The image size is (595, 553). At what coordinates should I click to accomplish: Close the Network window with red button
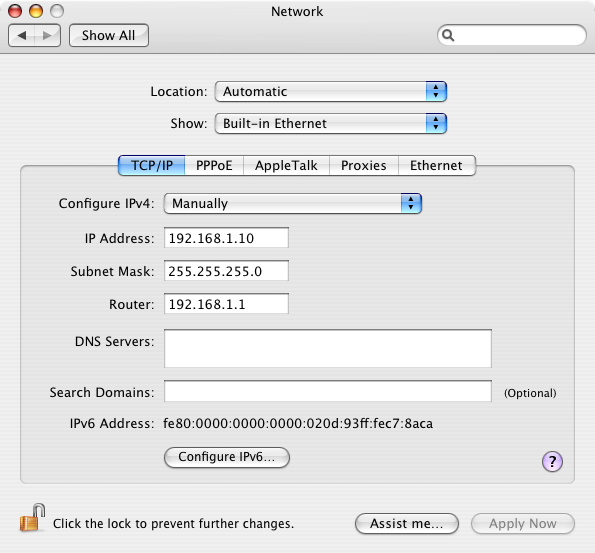click(x=15, y=11)
